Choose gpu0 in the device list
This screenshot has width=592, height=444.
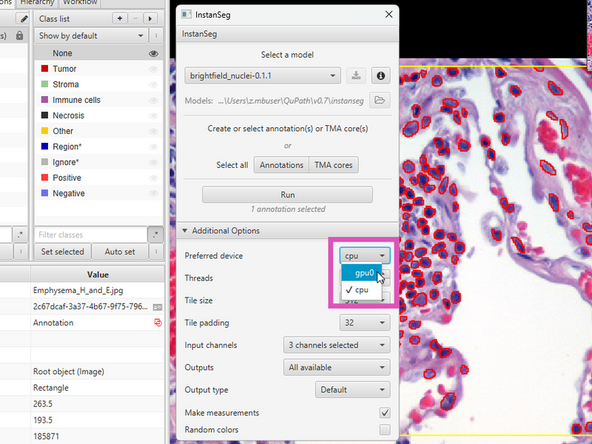click(361, 273)
